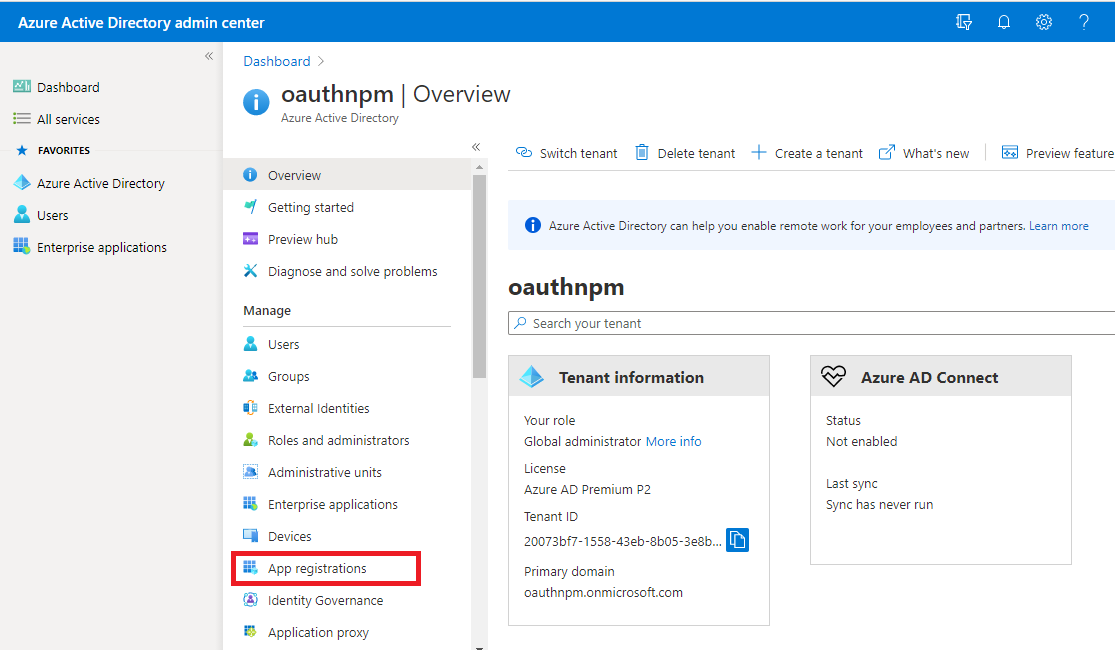Open Roles and administrators
This screenshot has height=650, width=1115.
click(x=338, y=440)
